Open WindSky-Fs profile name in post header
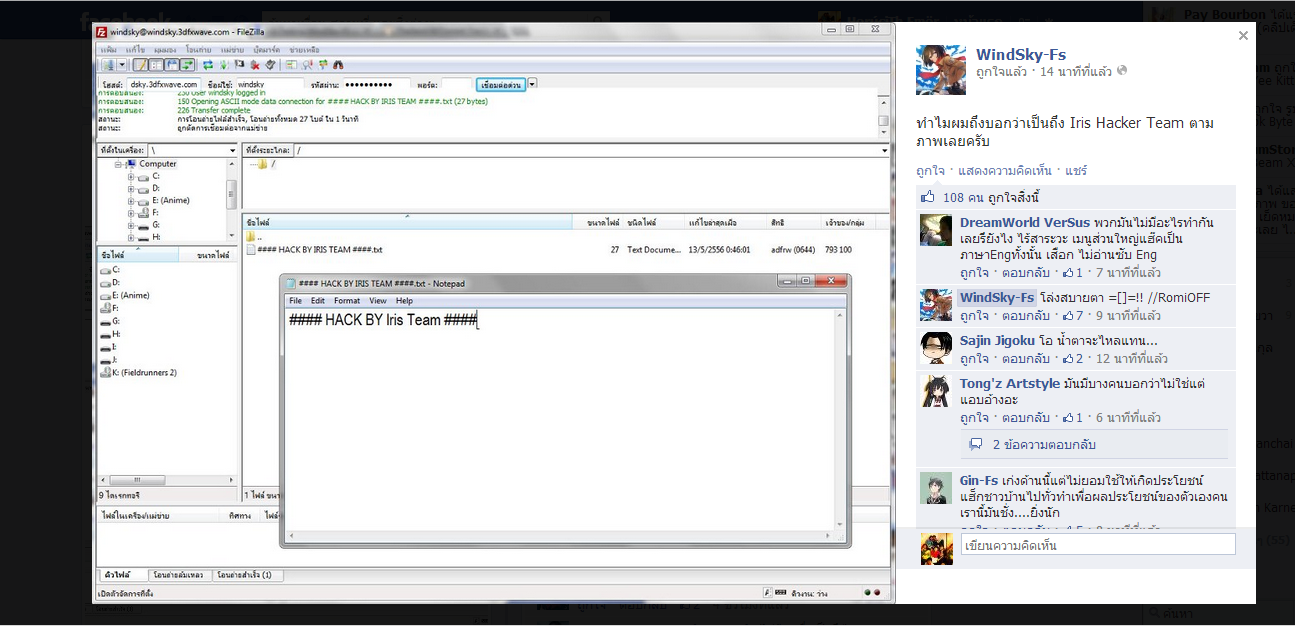 [1021, 54]
